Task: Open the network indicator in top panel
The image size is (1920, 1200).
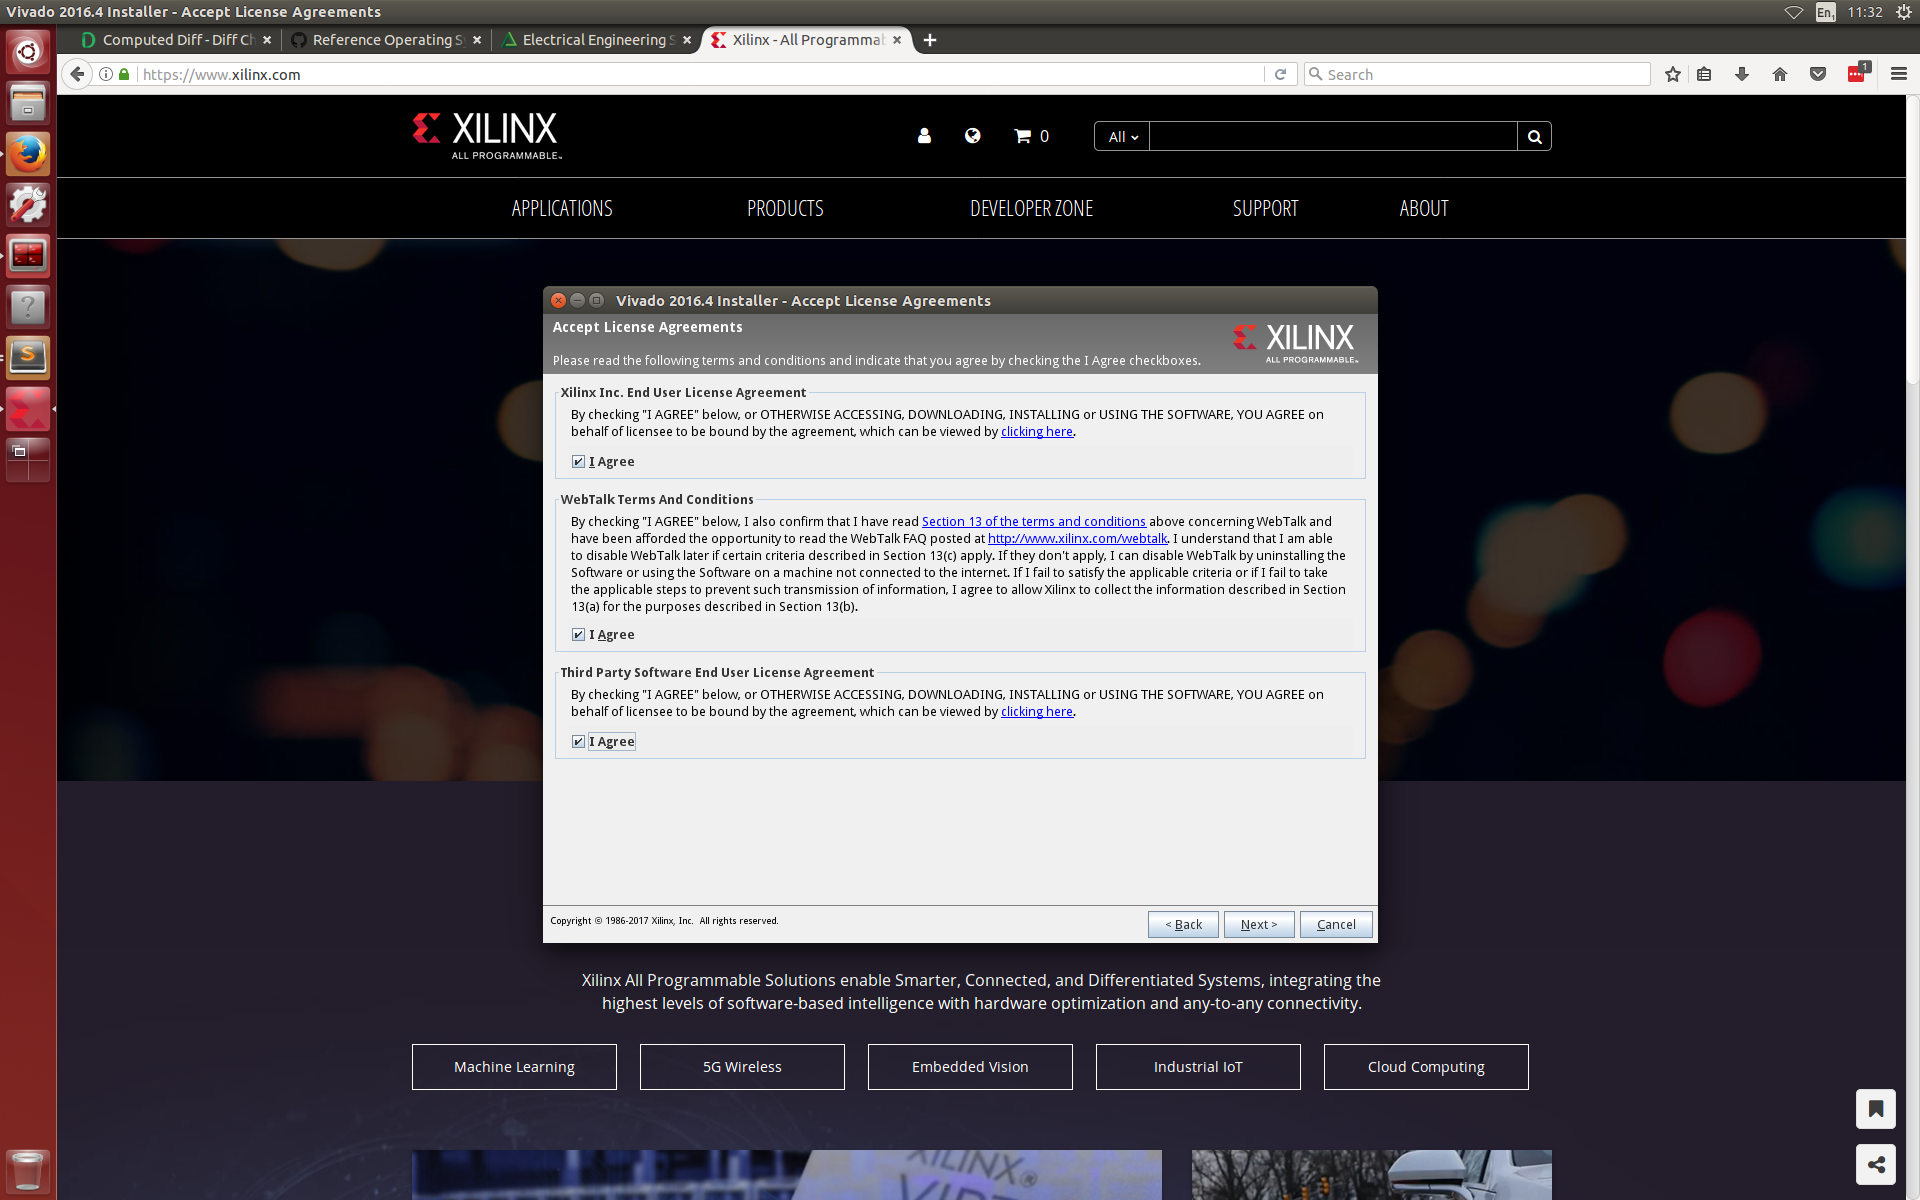Action: [1794, 12]
